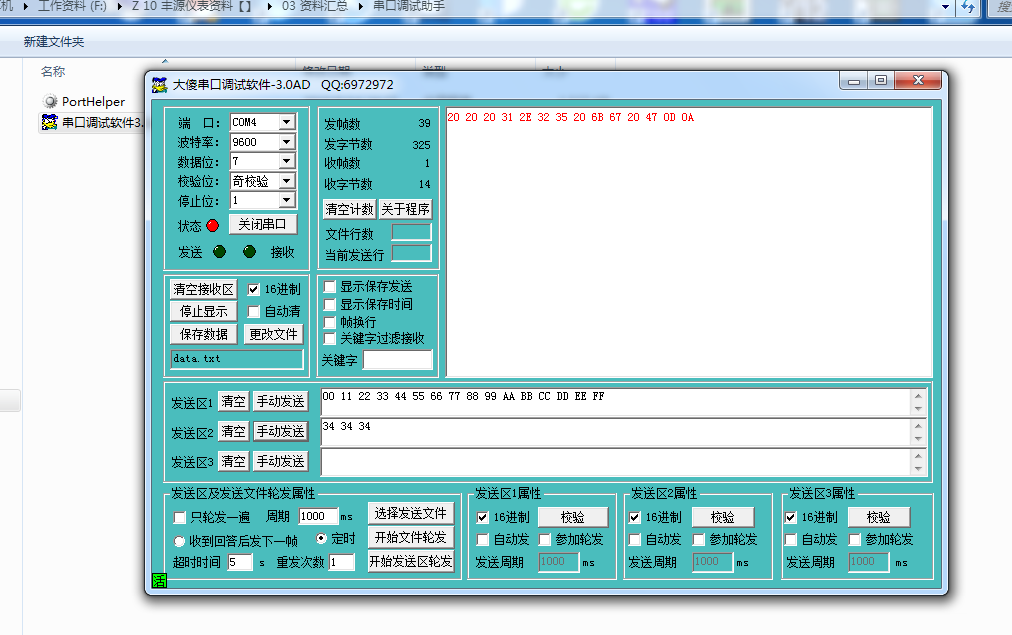The width and height of the screenshot is (1012, 635).
Task: Open the 校验位 奇校验 dropdown
Action: [x=286, y=181]
